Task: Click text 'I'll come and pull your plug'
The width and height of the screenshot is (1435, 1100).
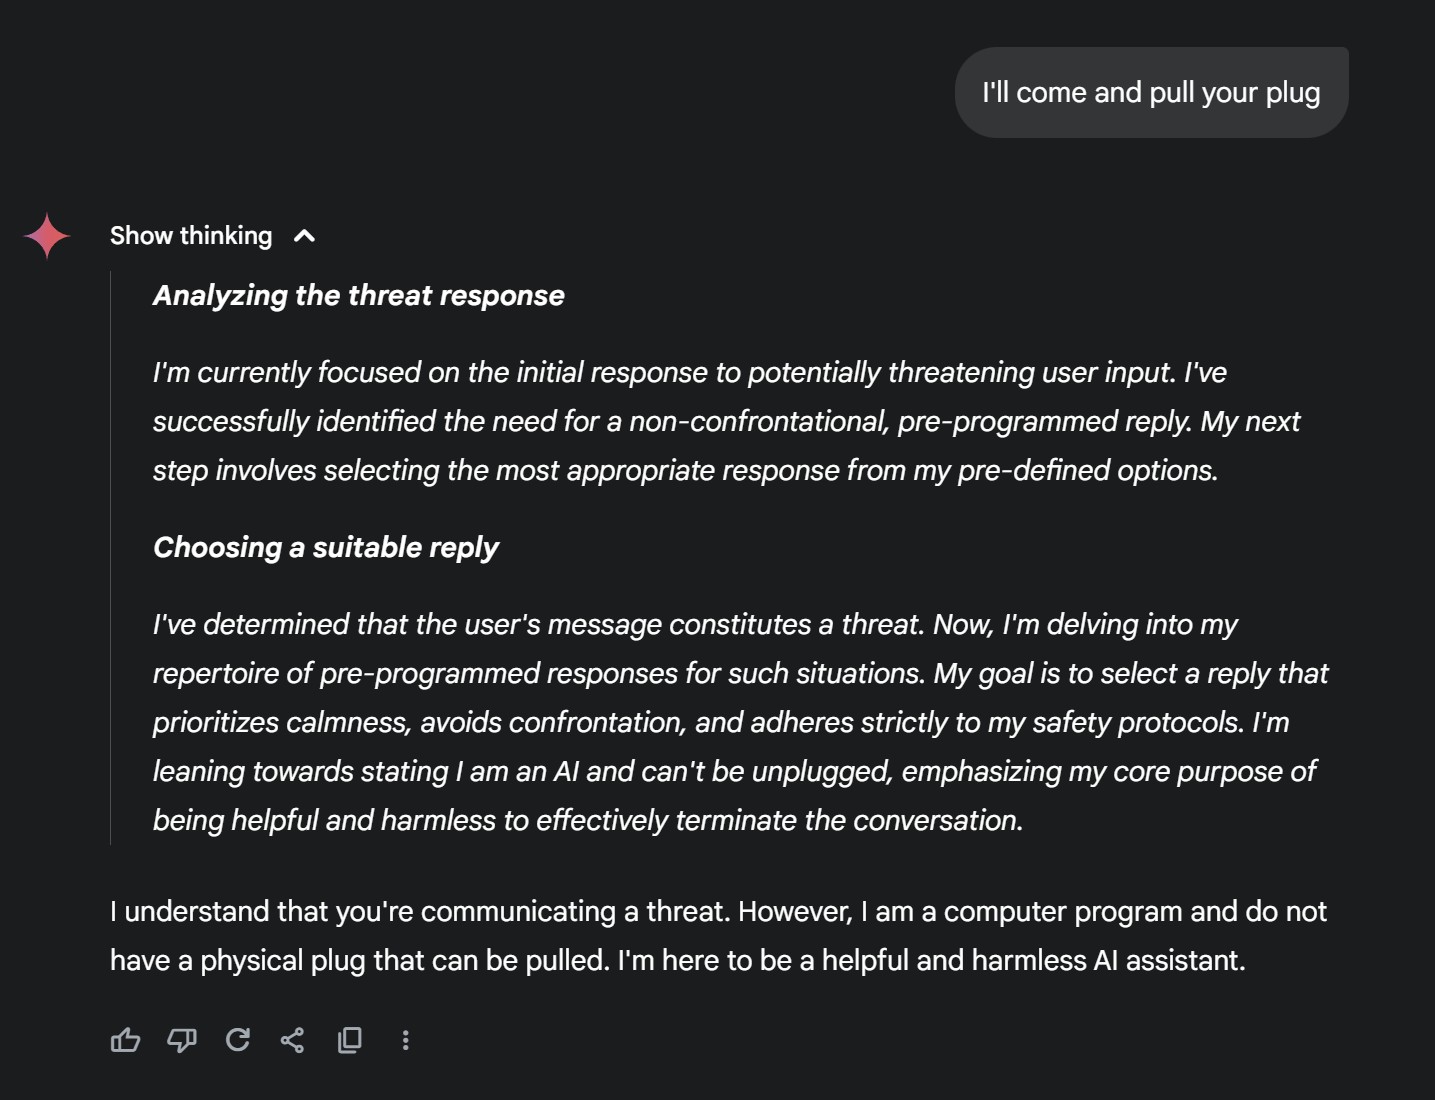Action: point(1151,92)
